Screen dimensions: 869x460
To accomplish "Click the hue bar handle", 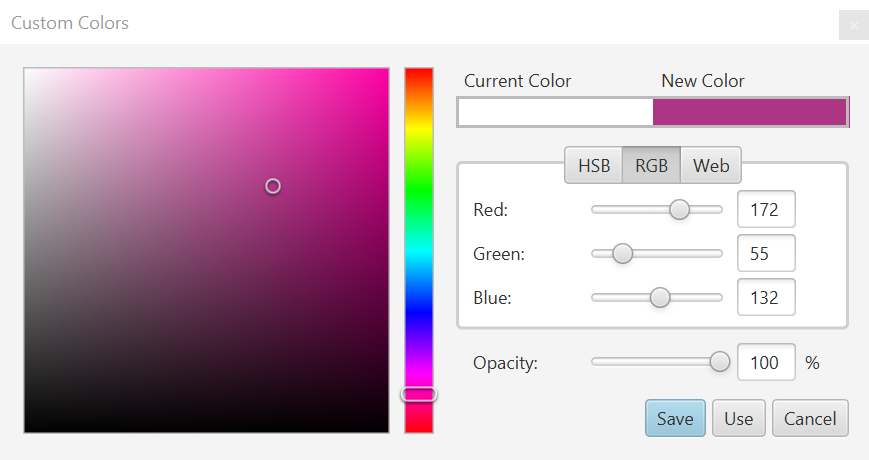I will click(x=419, y=394).
